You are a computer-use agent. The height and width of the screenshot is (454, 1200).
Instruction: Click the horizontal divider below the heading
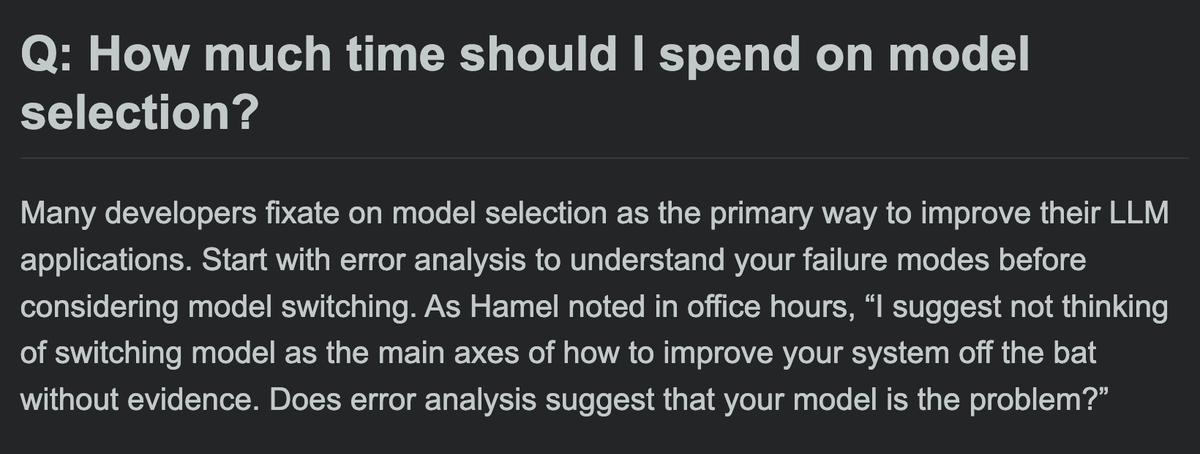600,158
